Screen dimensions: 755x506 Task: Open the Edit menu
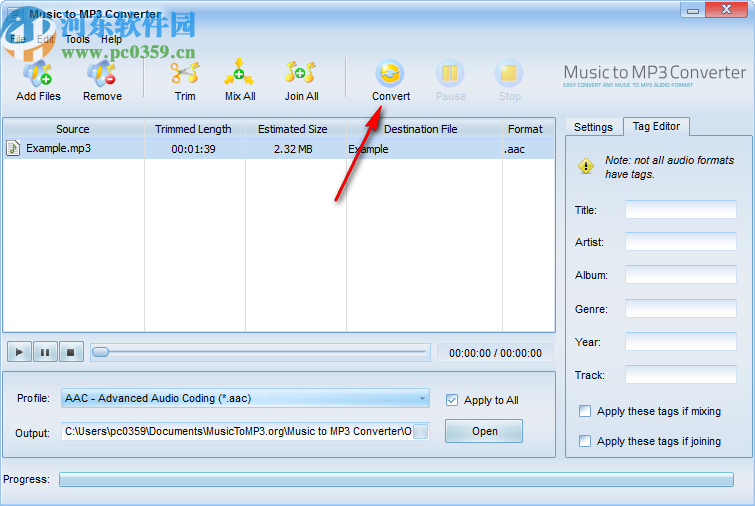46,39
